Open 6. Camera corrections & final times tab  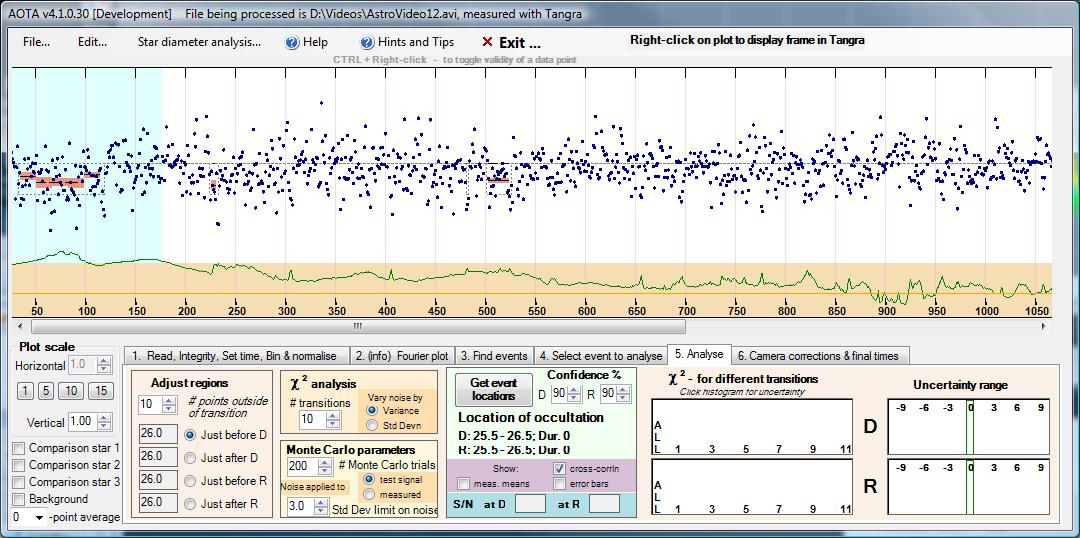(820, 355)
